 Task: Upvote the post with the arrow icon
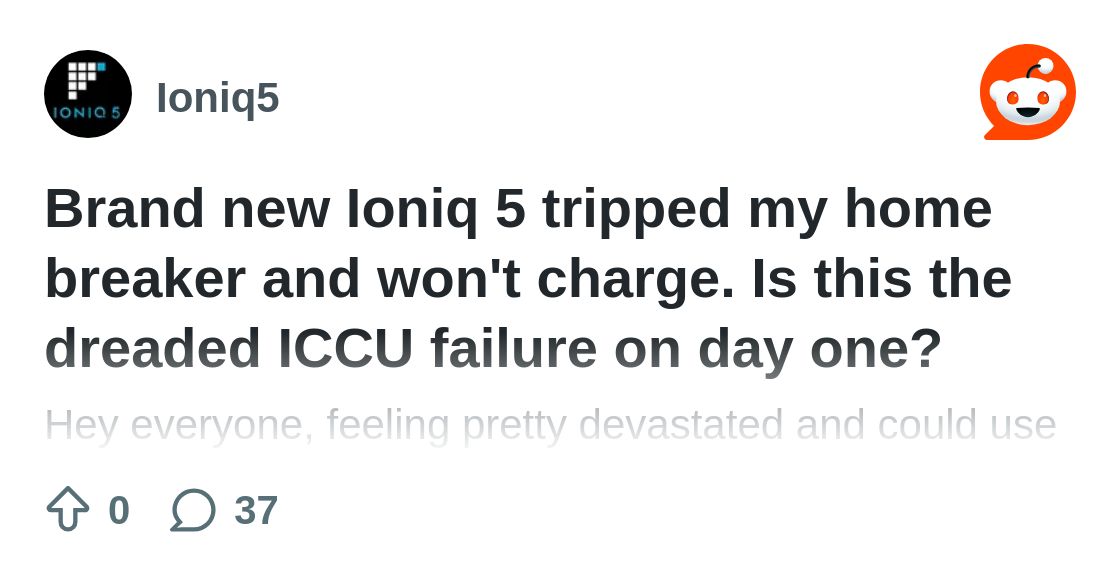point(68,509)
